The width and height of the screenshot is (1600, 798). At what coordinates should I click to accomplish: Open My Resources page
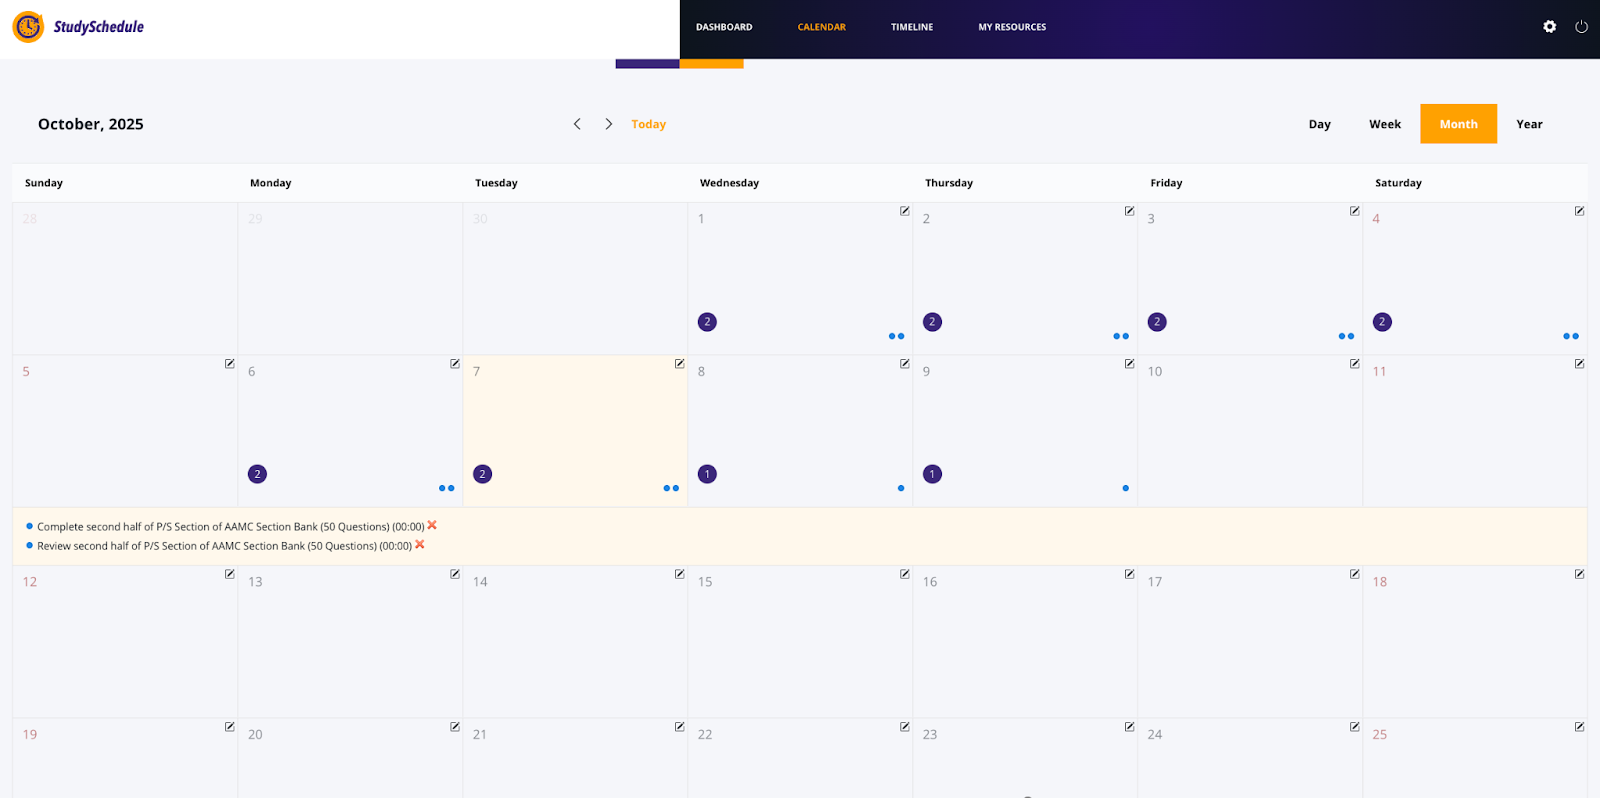click(1011, 27)
